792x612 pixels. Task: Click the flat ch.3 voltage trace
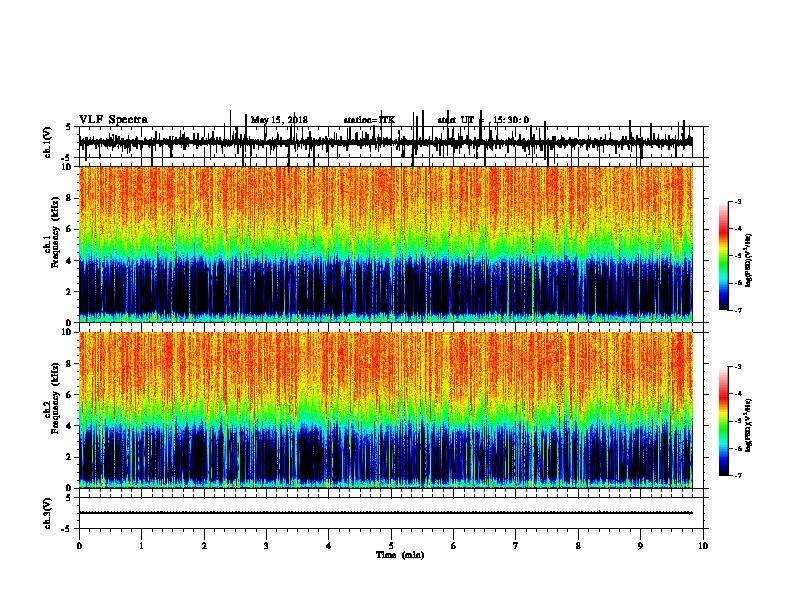click(x=385, y=513)
